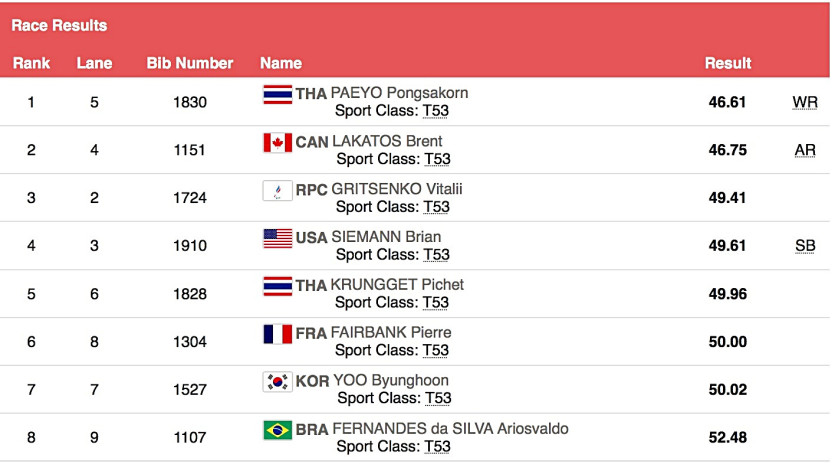835x471 pixels.
Task: Click the Rank column header
Action: [31, 63]
